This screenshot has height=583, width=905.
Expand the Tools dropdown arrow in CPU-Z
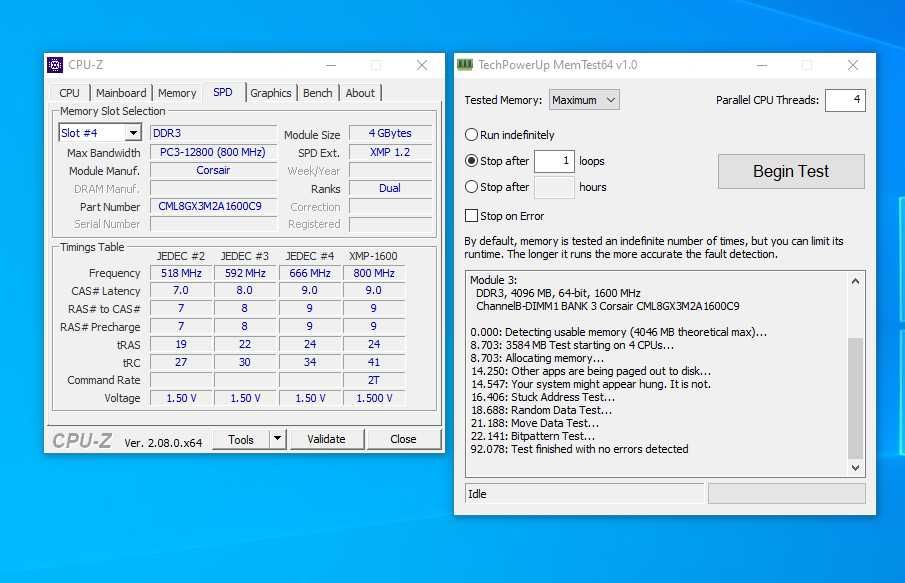278,439
